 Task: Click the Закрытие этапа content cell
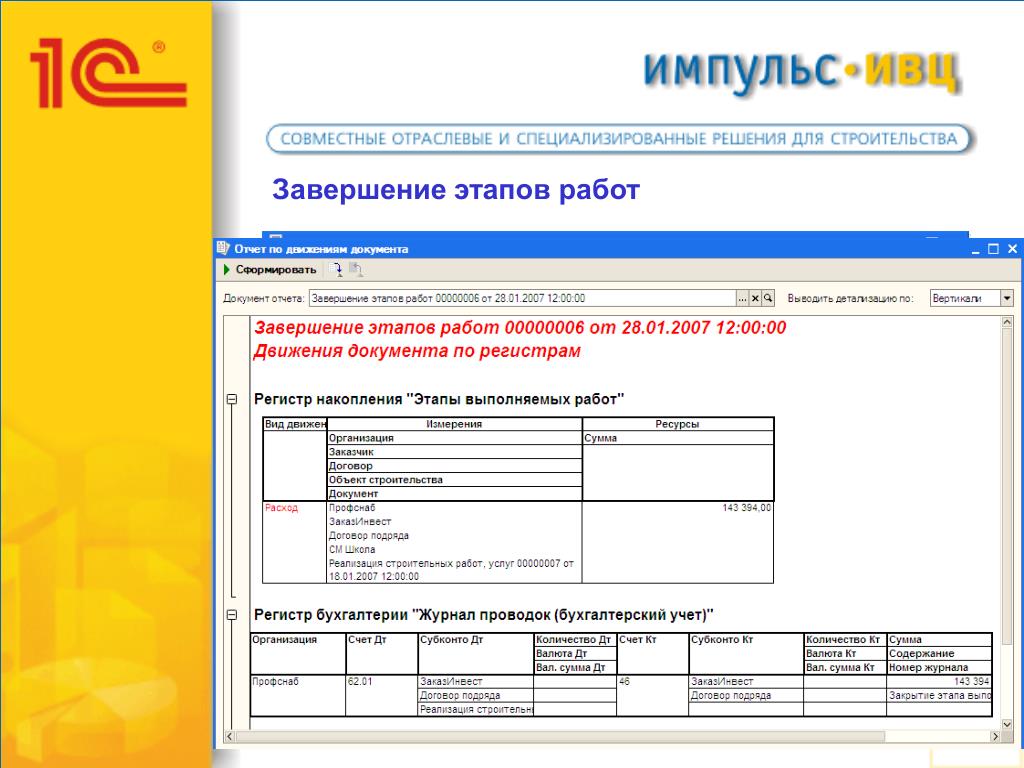[939, 696]
